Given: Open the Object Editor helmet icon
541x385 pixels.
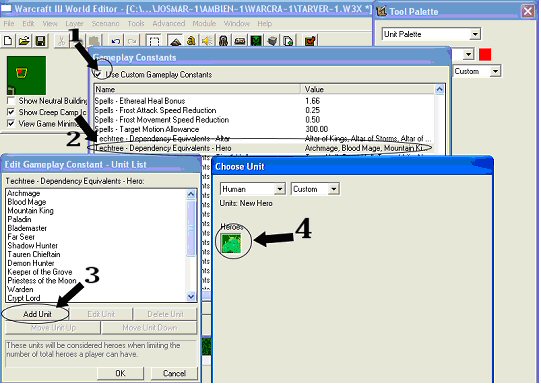Looking at the screenshot, I should (x=223, y=41).
